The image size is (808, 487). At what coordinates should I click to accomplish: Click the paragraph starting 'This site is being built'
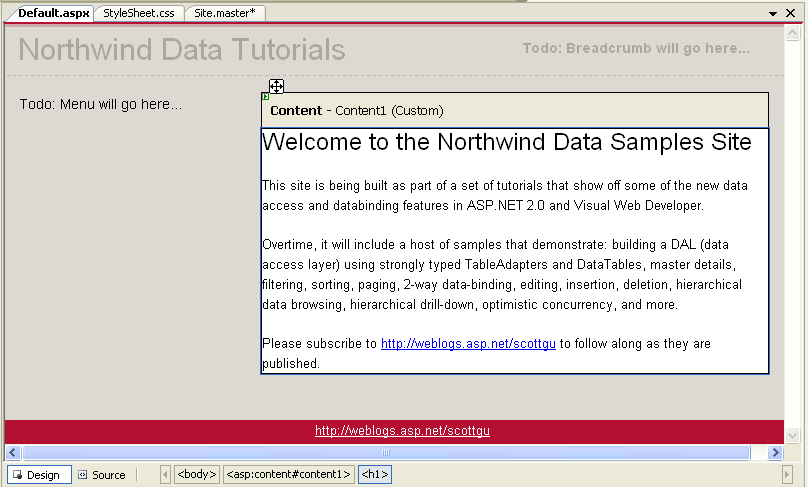coord(505,195)
